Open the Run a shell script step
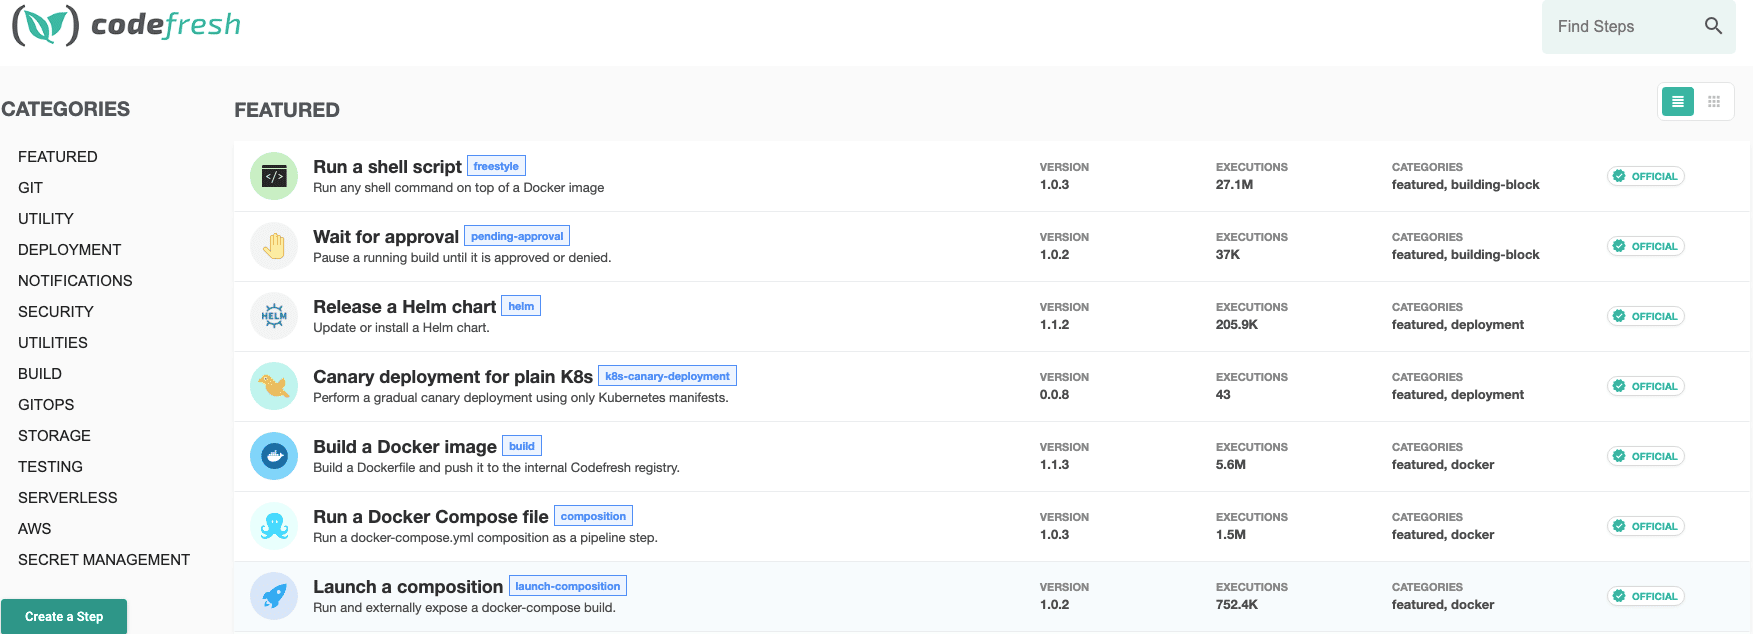This screenshot has height=634, width=1753. click(x=387, y=167)
